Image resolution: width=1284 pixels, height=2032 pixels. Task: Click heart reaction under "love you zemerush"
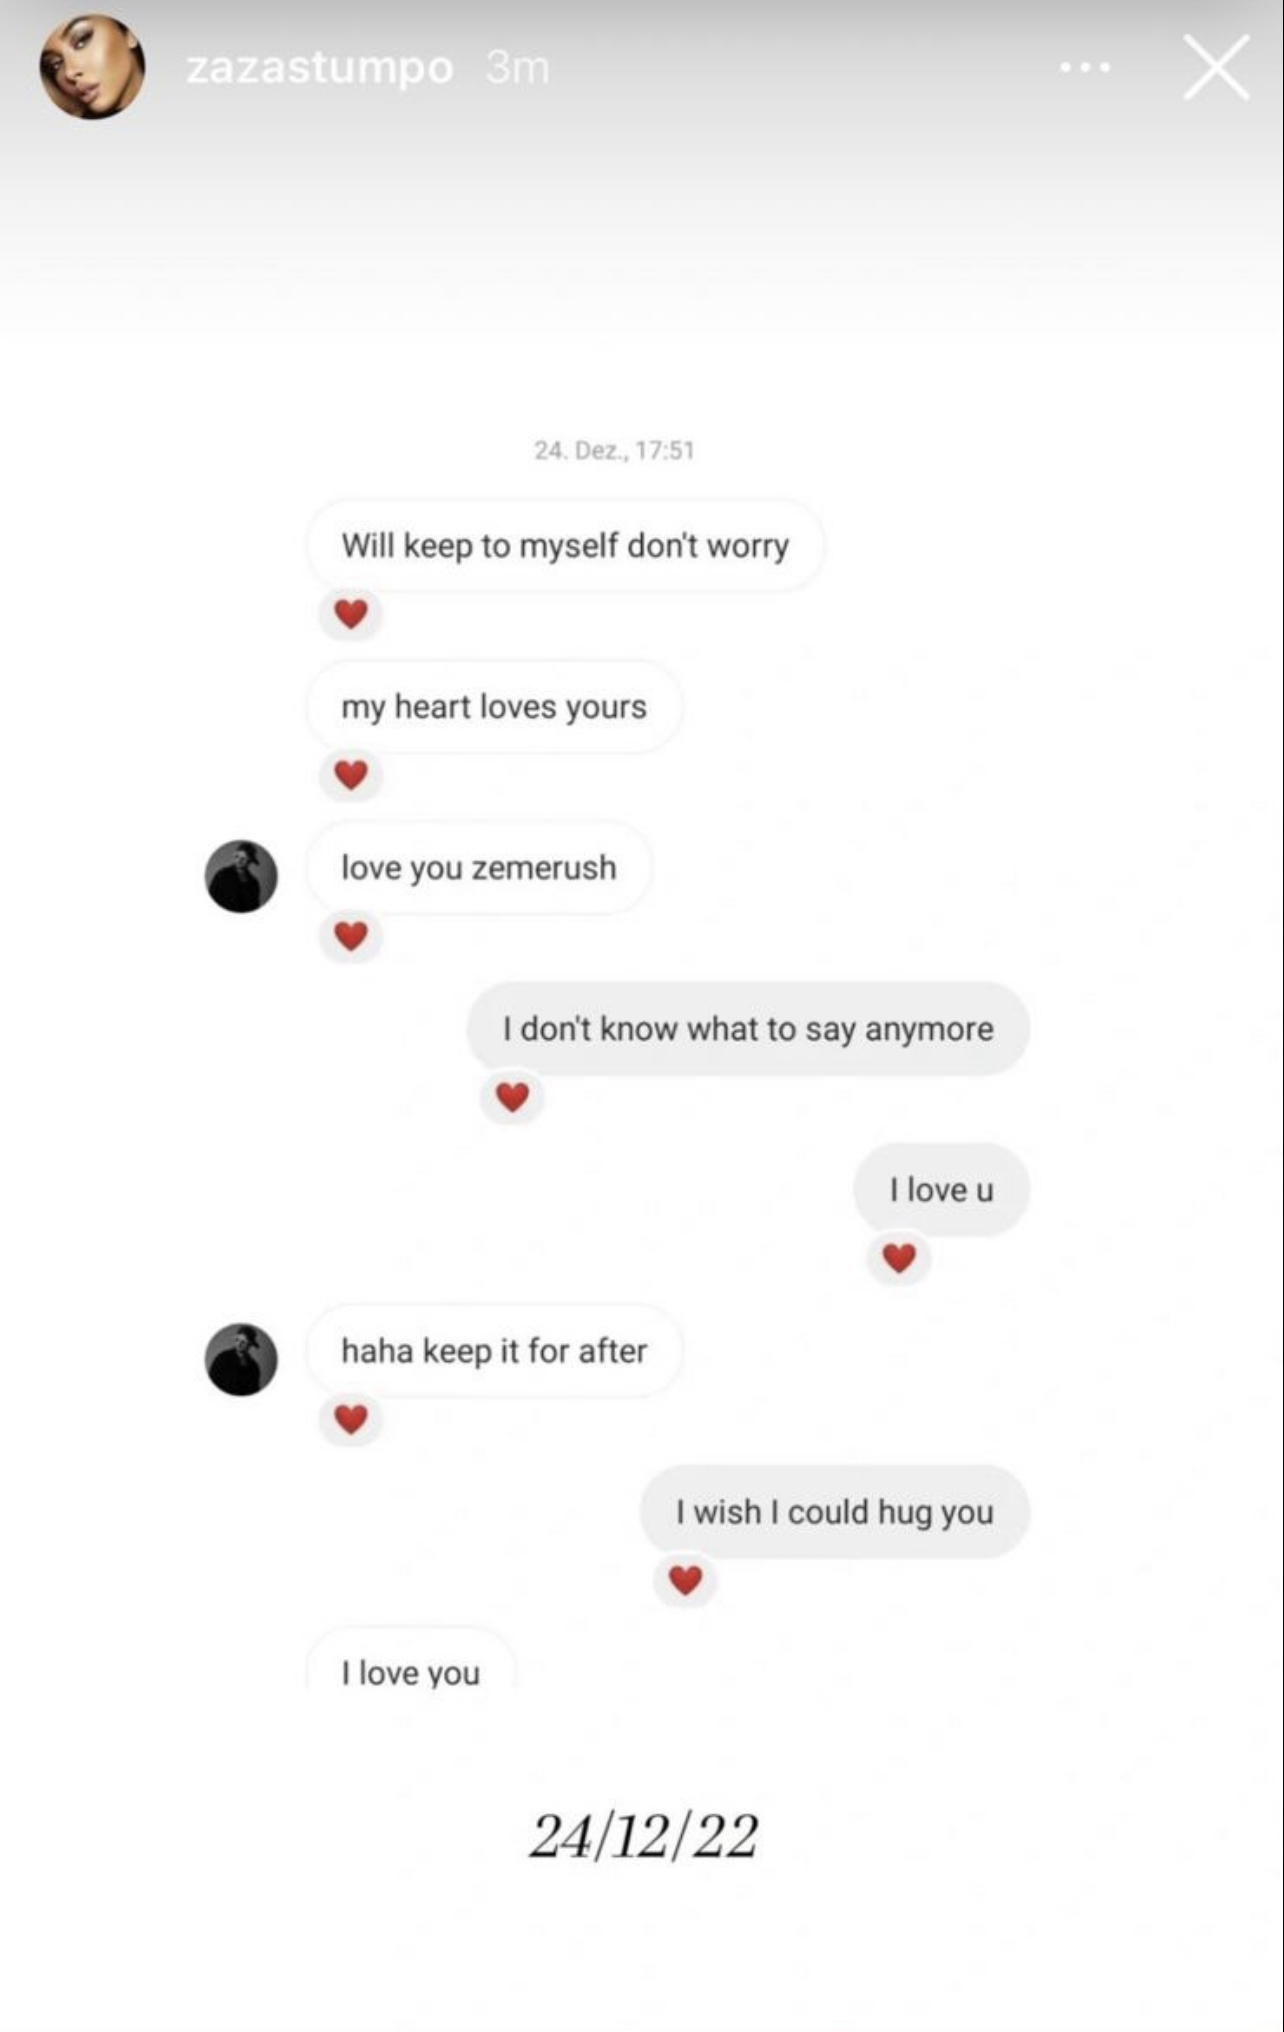pos(351,935)
